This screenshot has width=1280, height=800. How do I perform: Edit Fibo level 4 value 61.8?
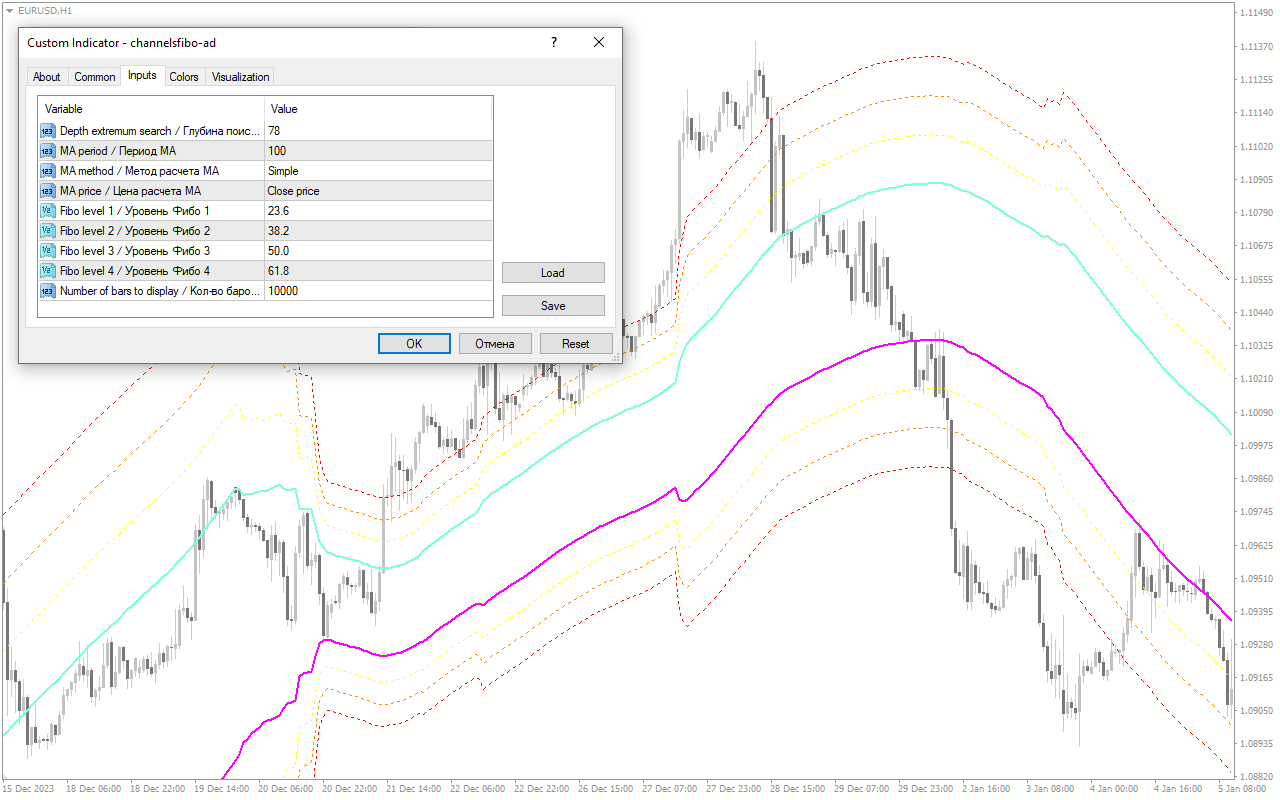(379, 271)
